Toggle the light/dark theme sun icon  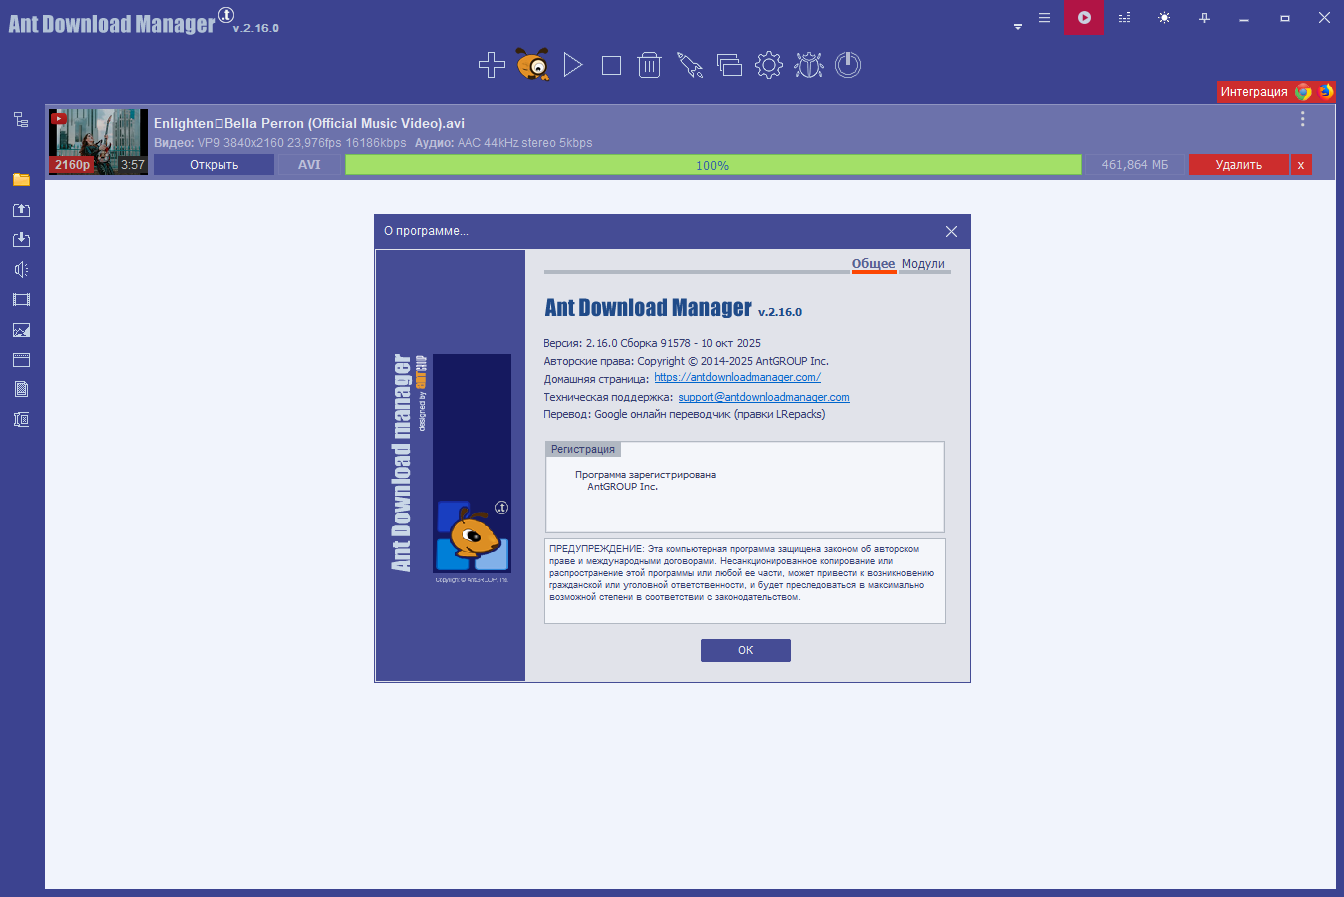coord(1164,18)
